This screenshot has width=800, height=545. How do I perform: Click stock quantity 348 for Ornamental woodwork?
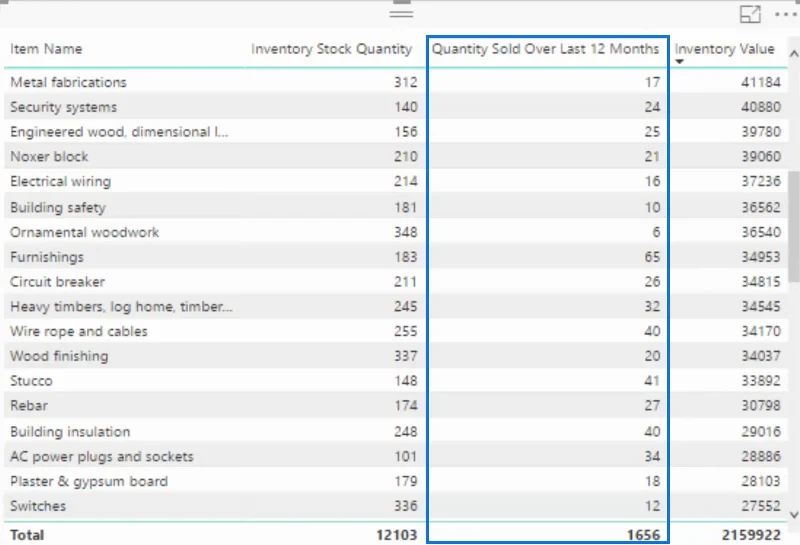tap(406, 232)
